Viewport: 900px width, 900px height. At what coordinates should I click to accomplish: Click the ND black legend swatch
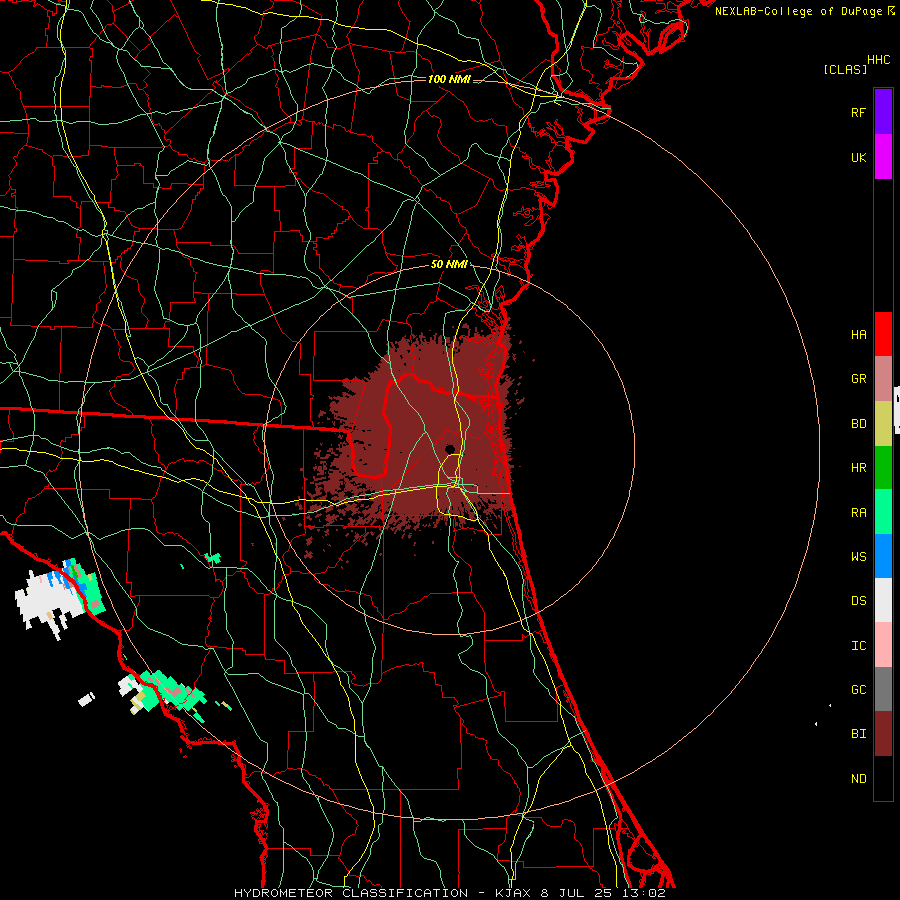click(883, 778)
